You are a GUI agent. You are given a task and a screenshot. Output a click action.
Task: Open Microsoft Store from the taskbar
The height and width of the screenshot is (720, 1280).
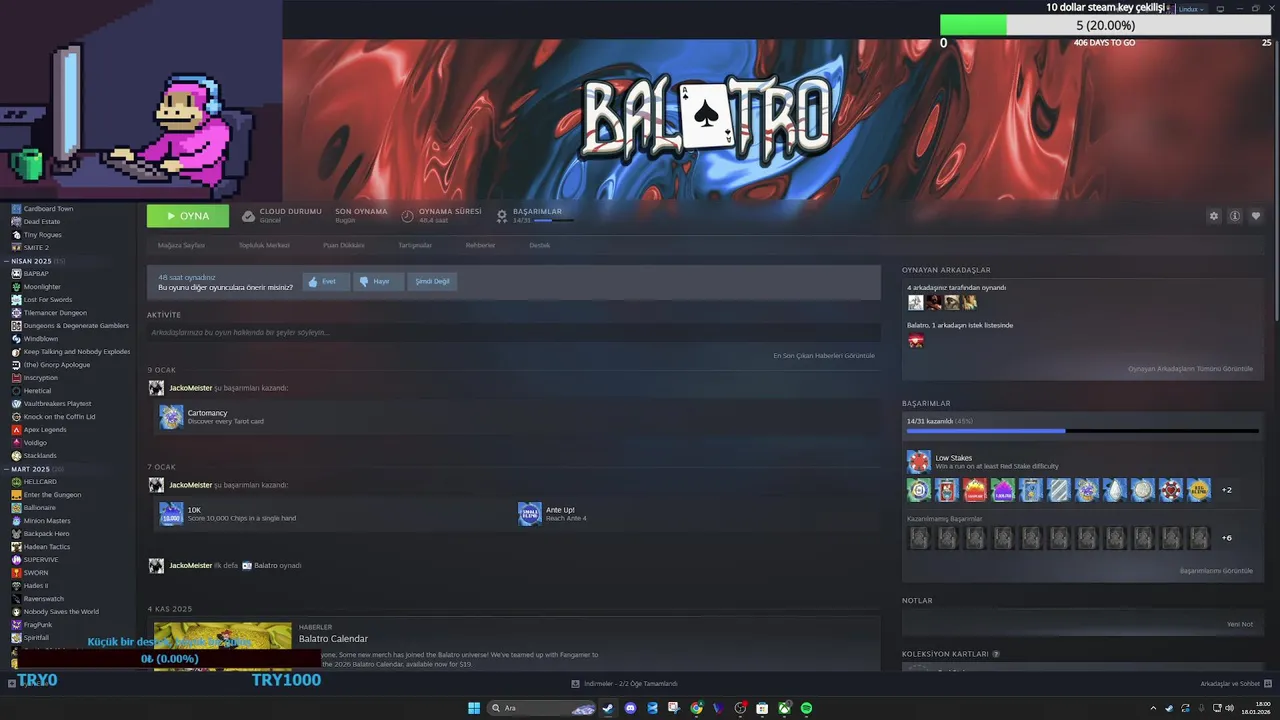762,708
